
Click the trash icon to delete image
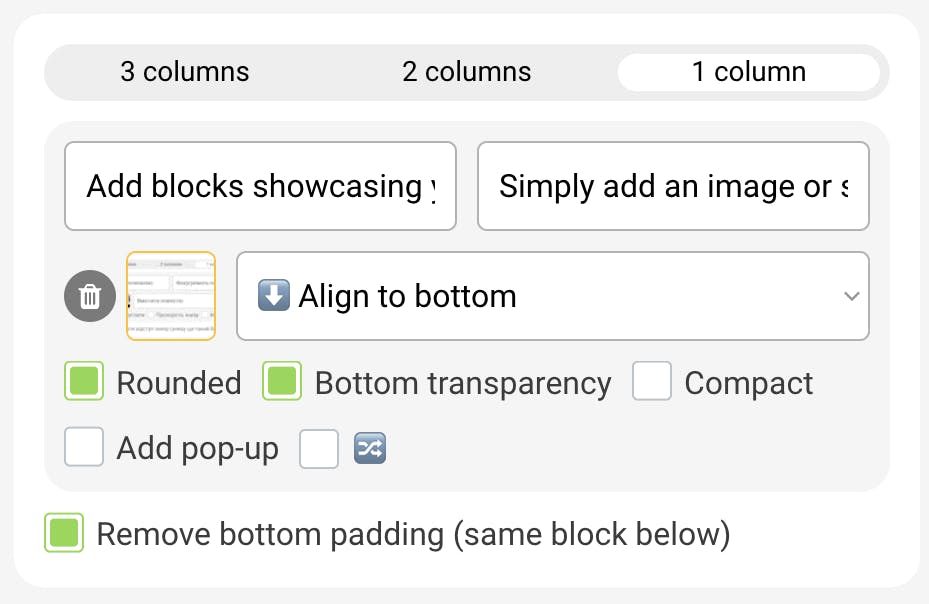(90, 297)
